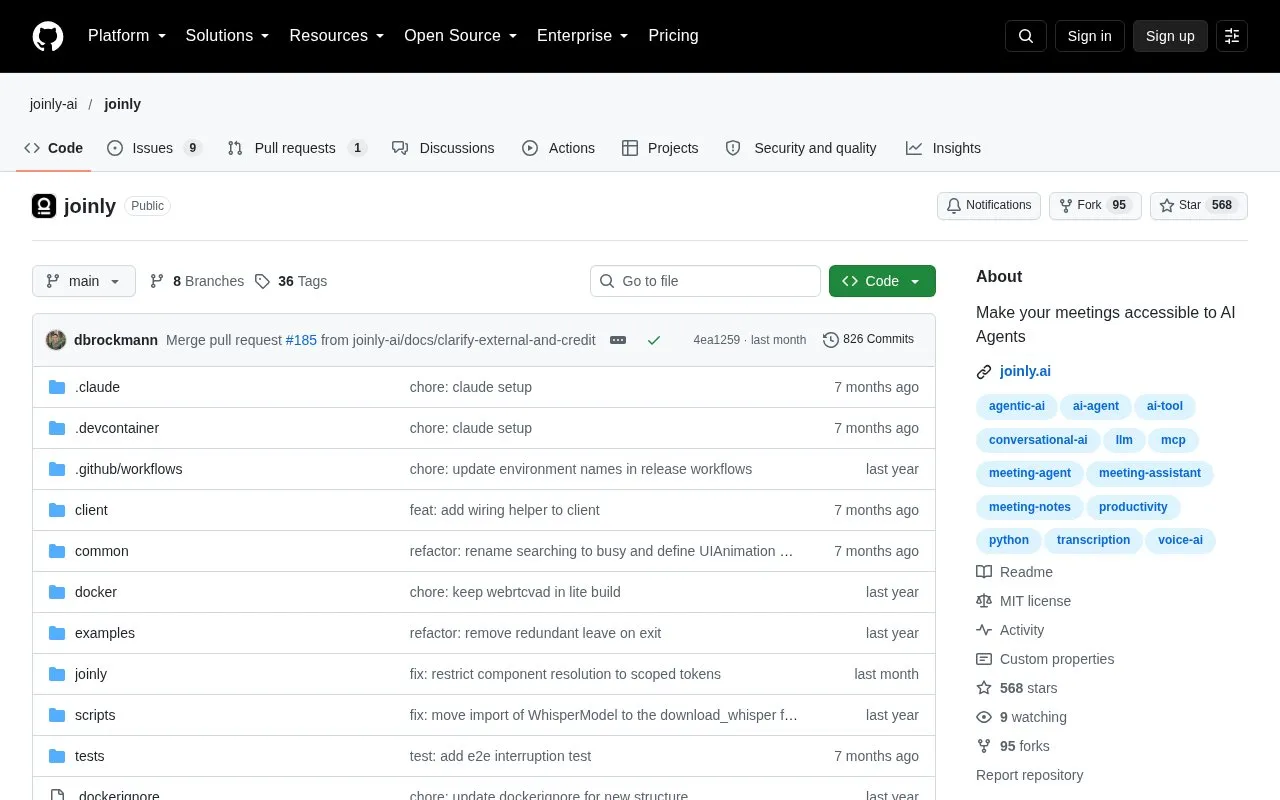Click the watching eye icon

[984, 717]
